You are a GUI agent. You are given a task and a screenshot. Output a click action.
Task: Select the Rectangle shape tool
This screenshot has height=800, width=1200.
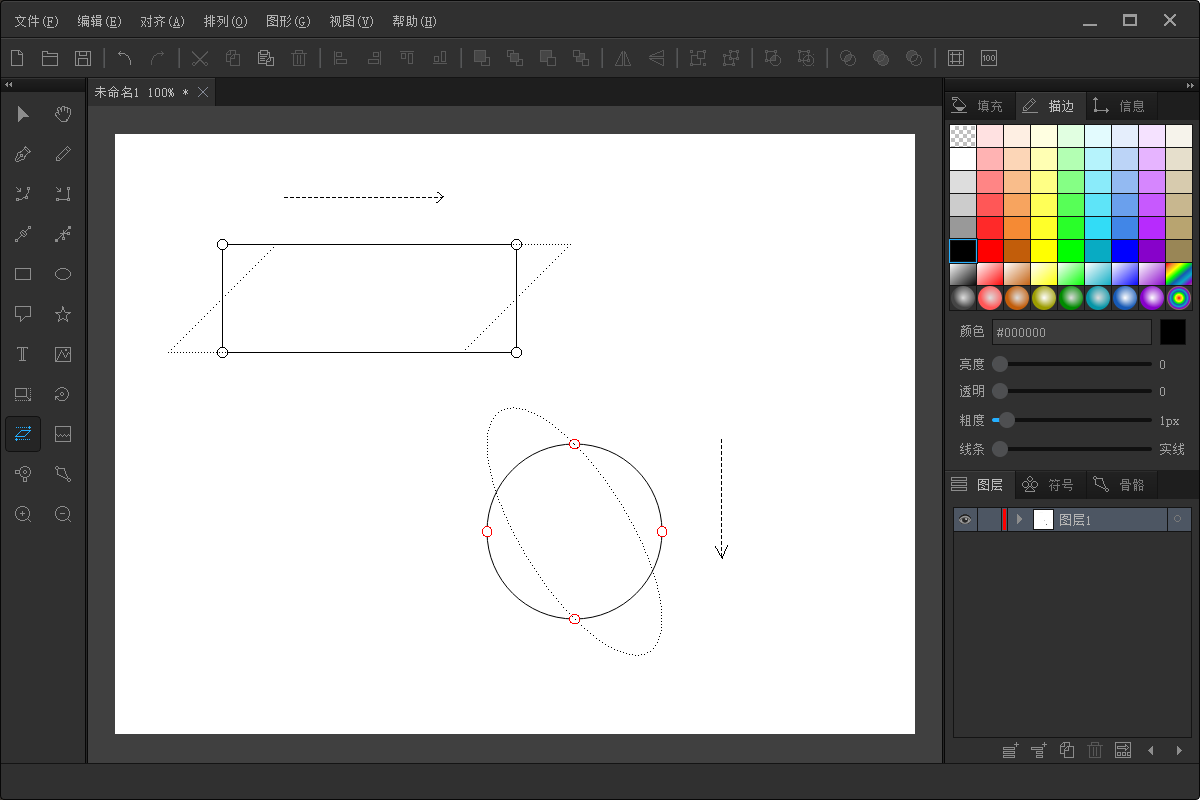(23, 274)
